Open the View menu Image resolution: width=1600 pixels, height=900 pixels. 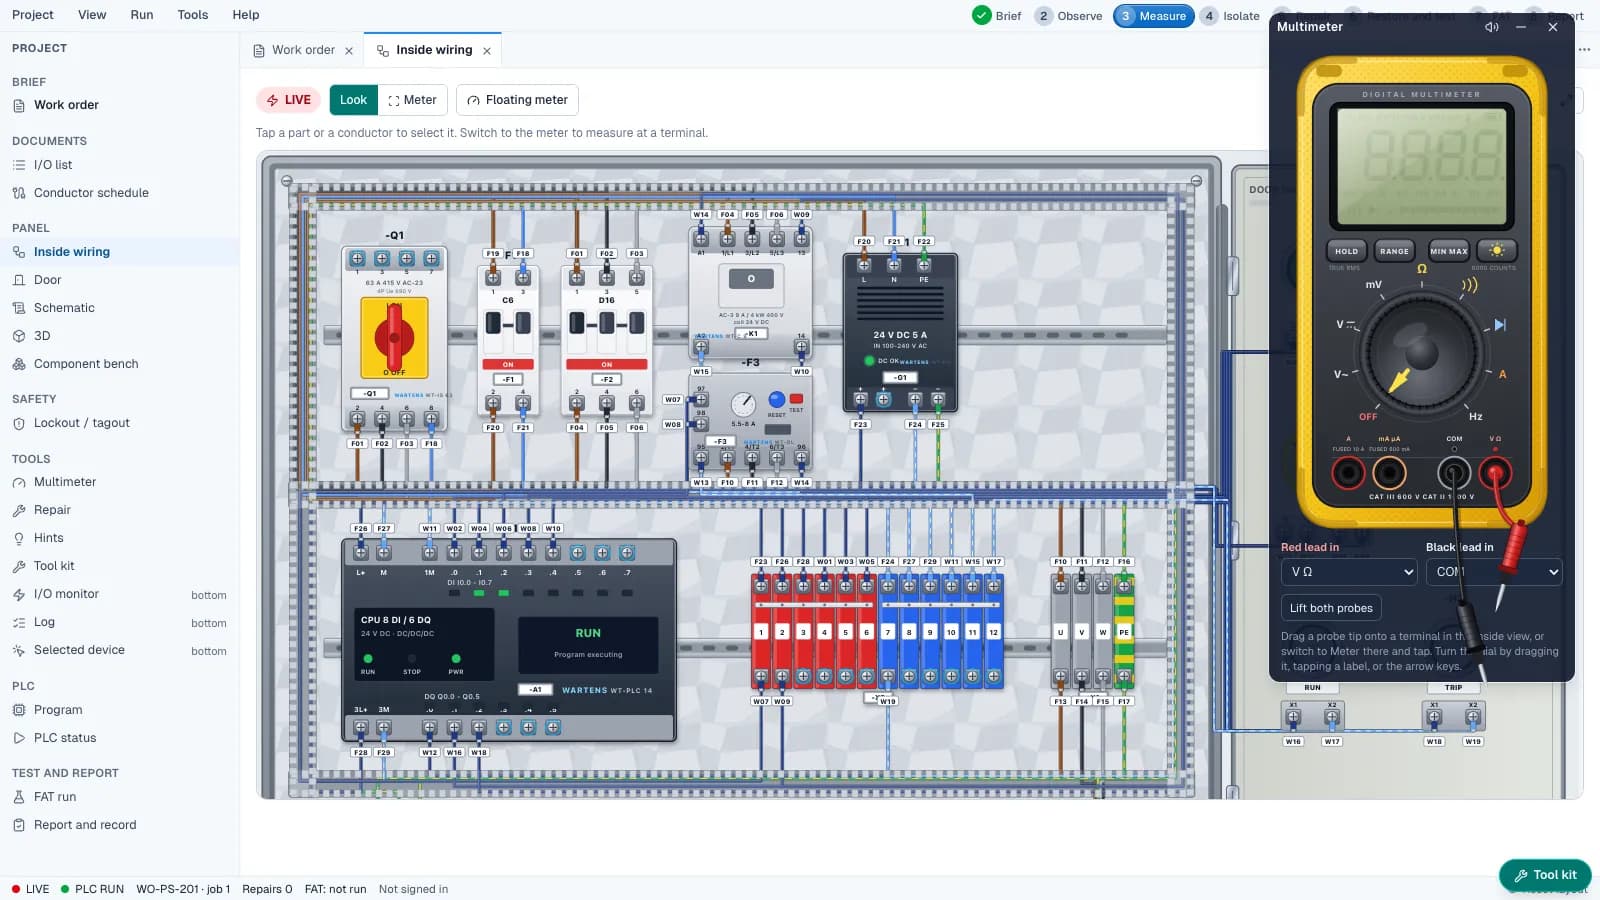tap(92, 15)
